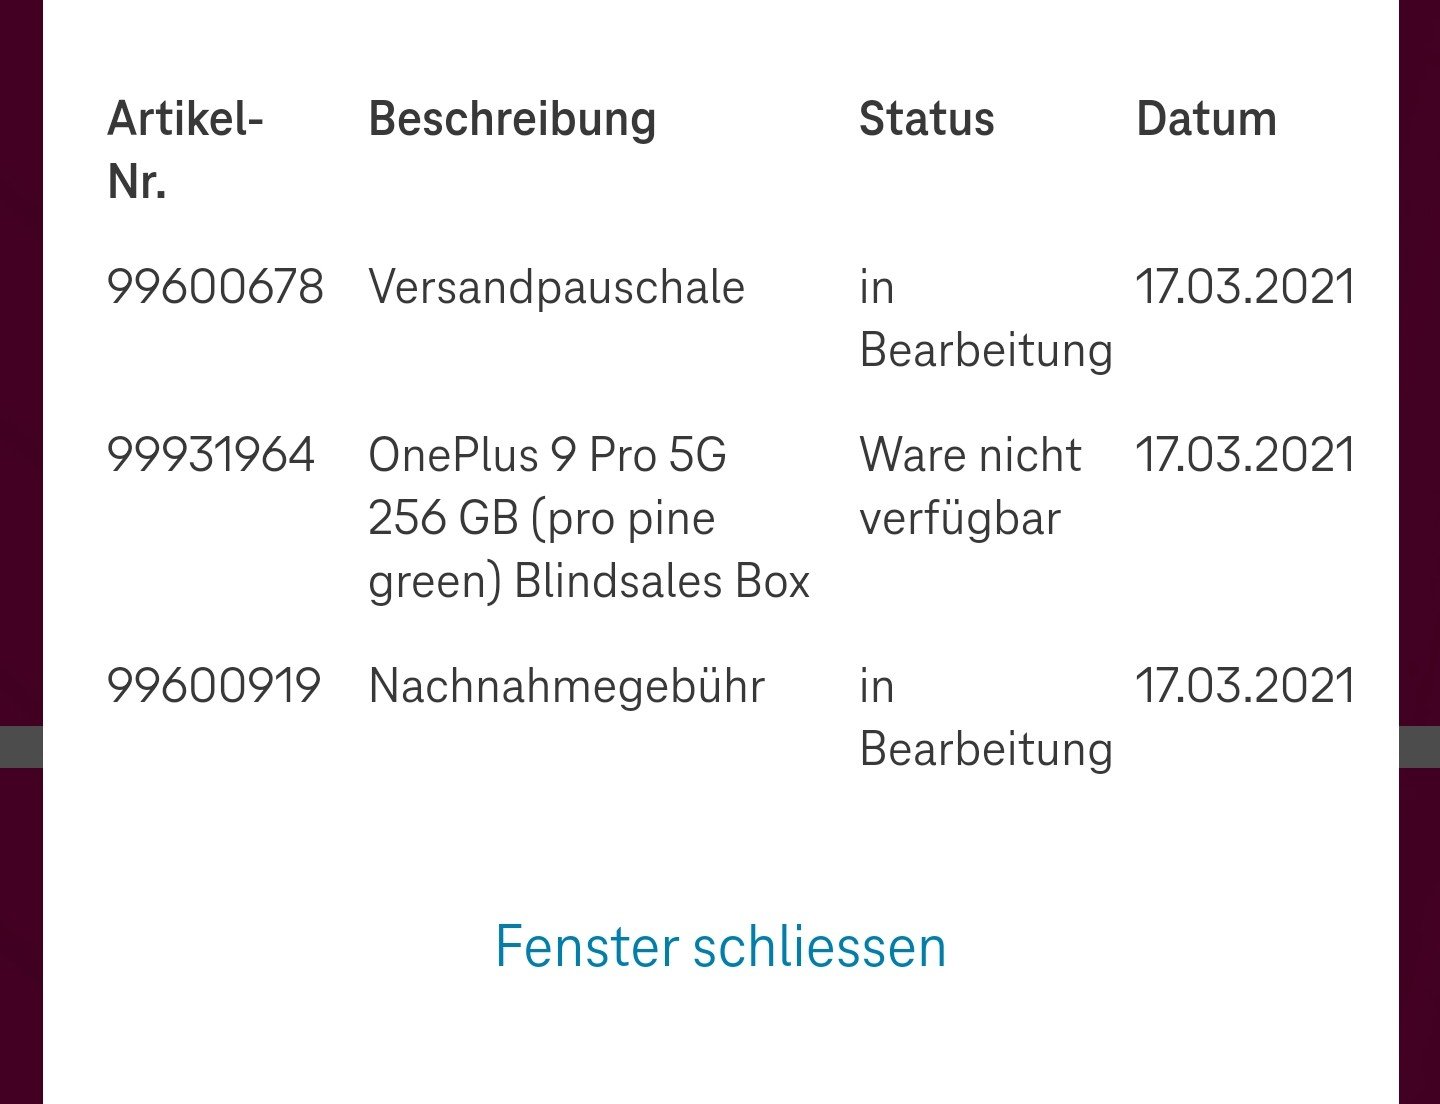Click the Artikel-Nr. column header
Image resolution: width=1440 pixels, height=1104 pixels.
tap(185, 150)
